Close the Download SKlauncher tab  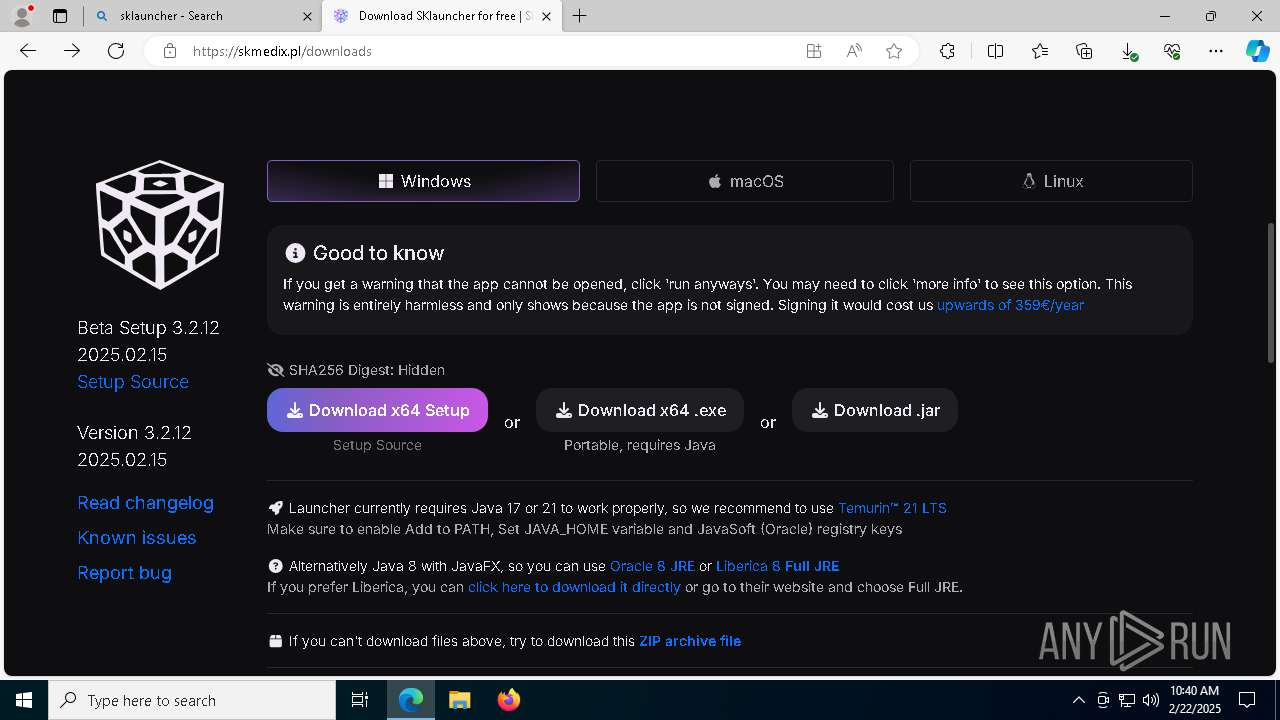tap(546, 16)
